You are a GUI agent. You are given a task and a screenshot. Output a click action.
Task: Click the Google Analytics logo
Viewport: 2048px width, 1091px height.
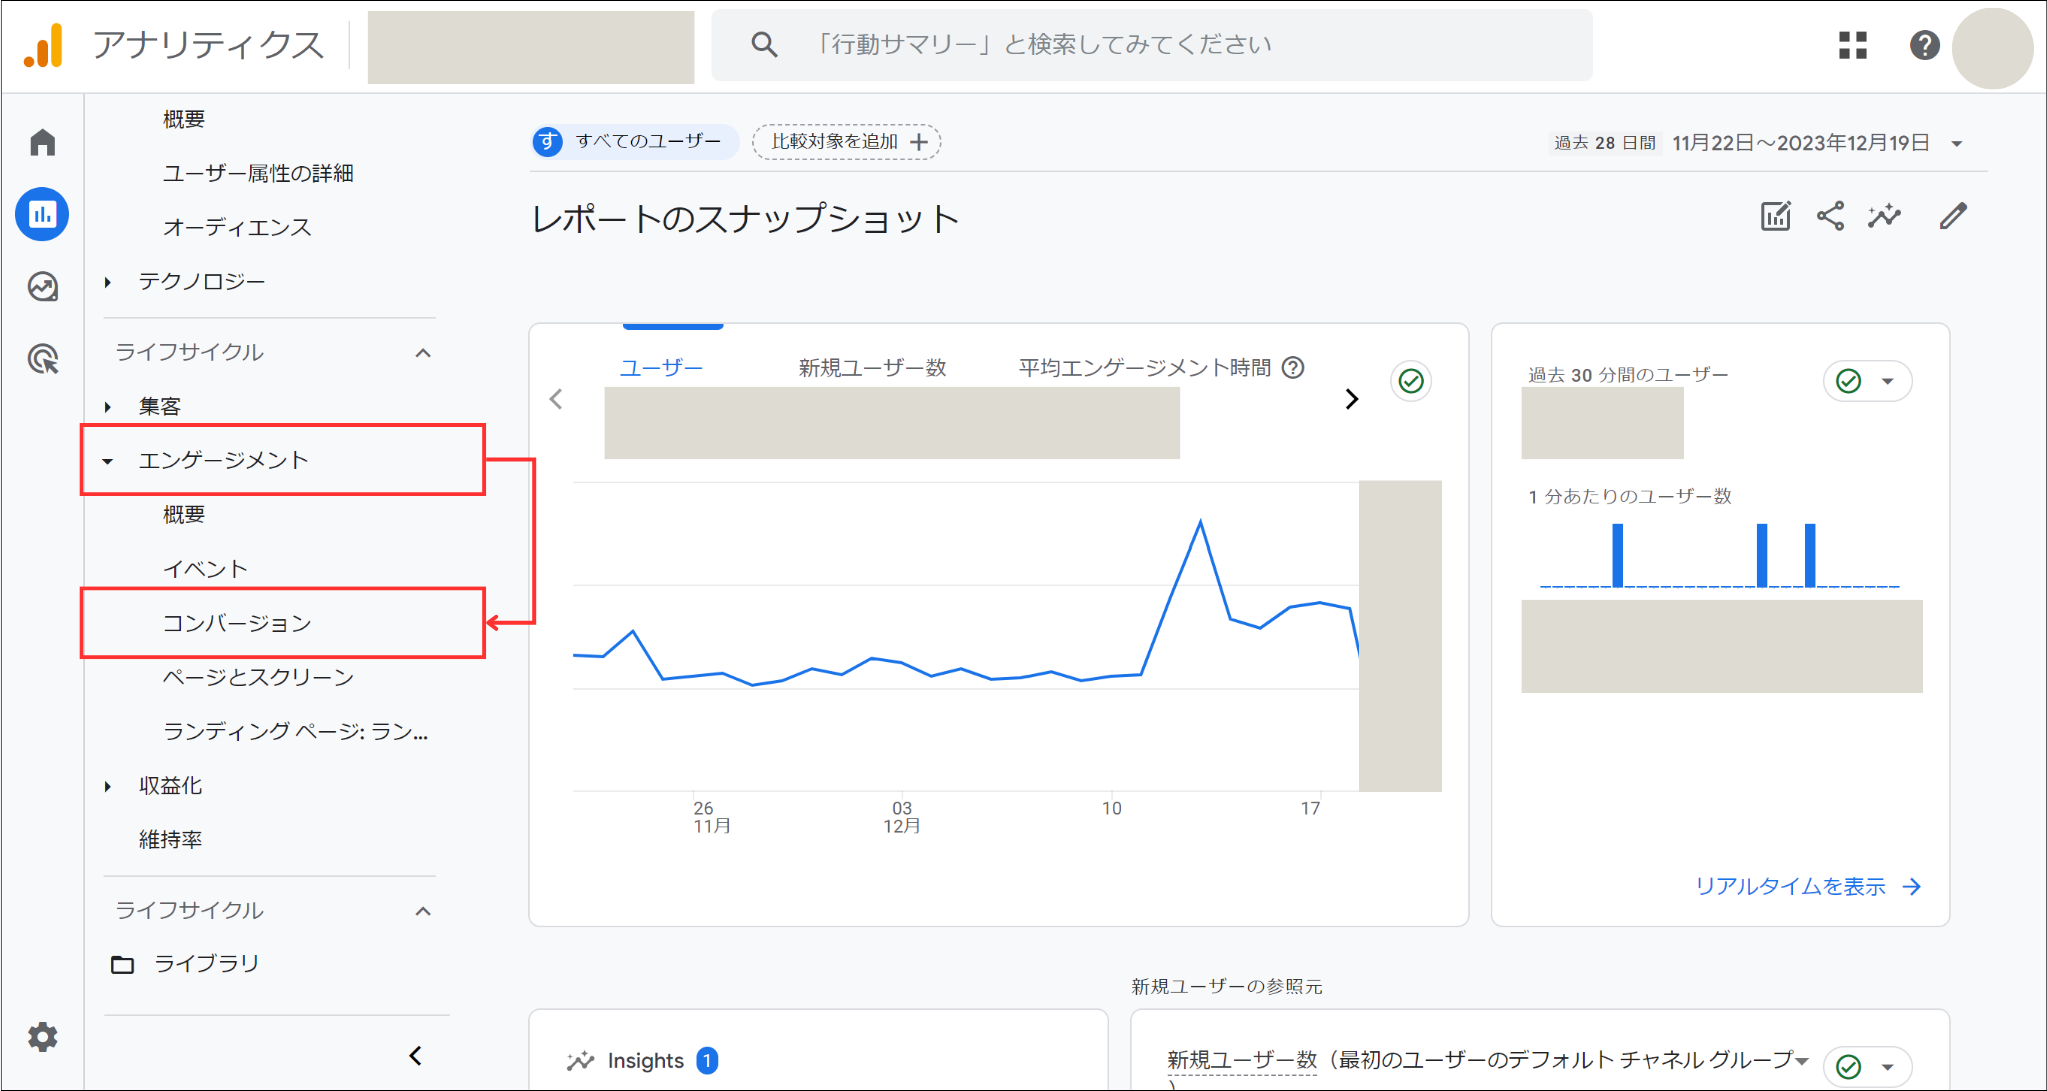[x=44, y=45]
